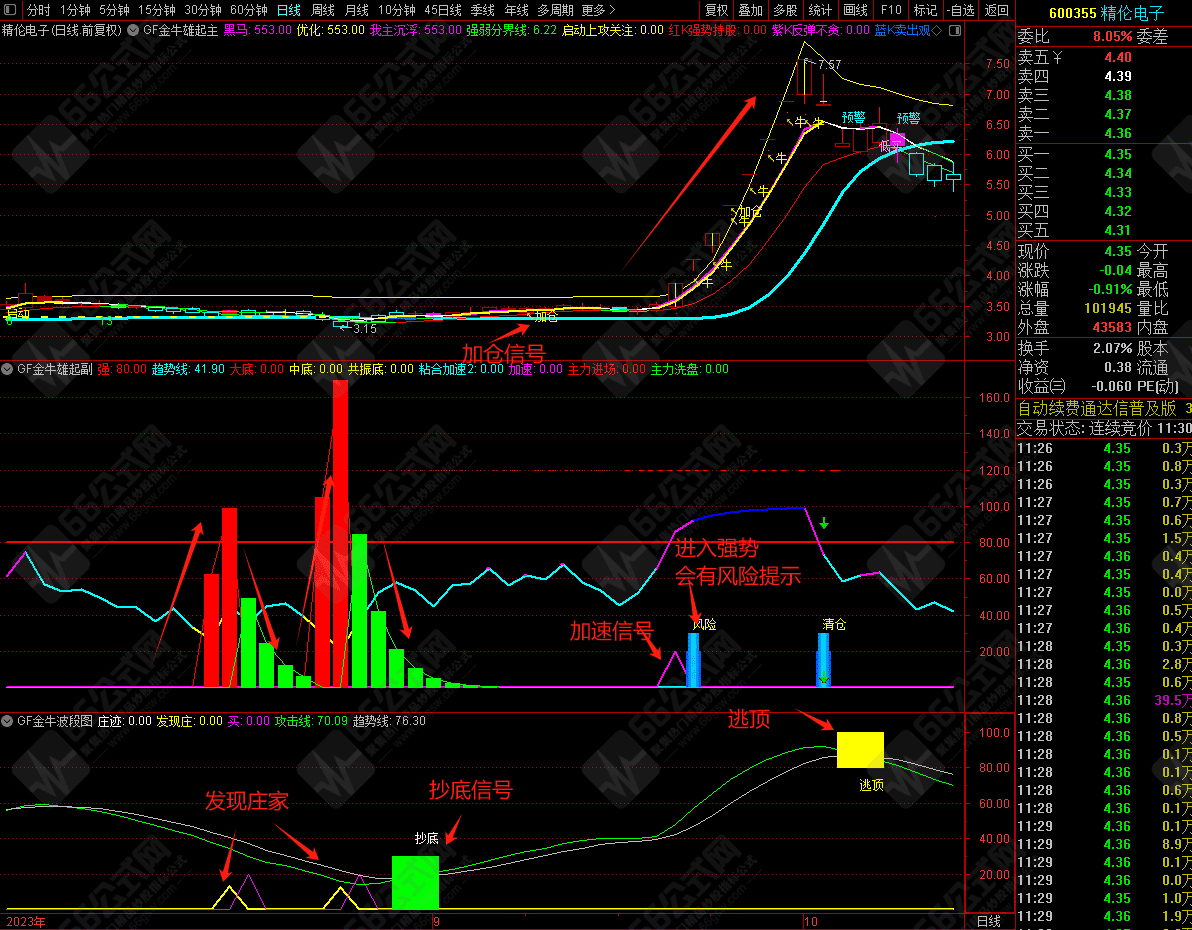Open the 多周期 multi-period view
Image resolution: width=1192 pixels, height=930 pixels.
[556, 10]
